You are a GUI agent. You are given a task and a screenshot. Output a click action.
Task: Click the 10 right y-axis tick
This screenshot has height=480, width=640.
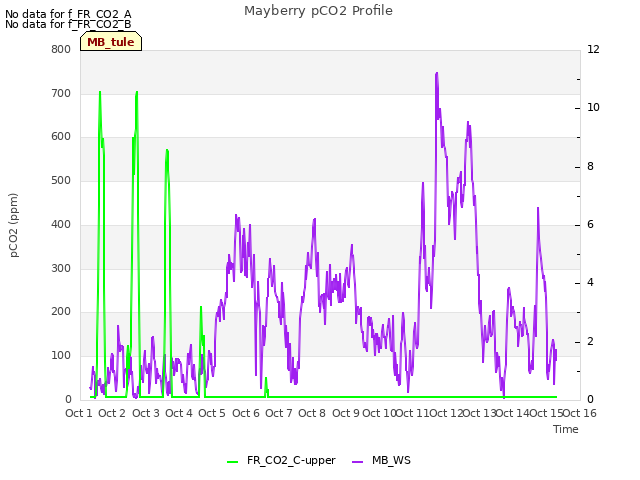[x=593, y=108]
